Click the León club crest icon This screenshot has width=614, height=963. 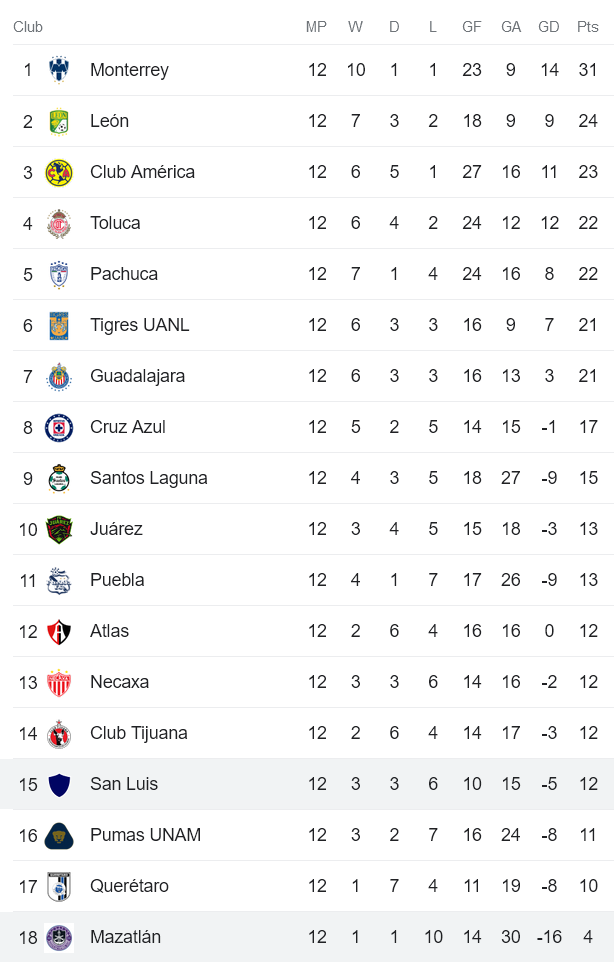pos(59,121)
